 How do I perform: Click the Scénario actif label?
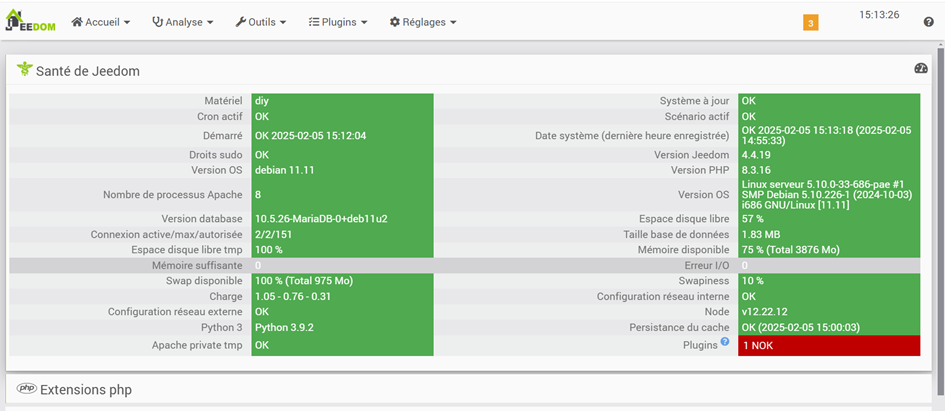coord(697,116)
